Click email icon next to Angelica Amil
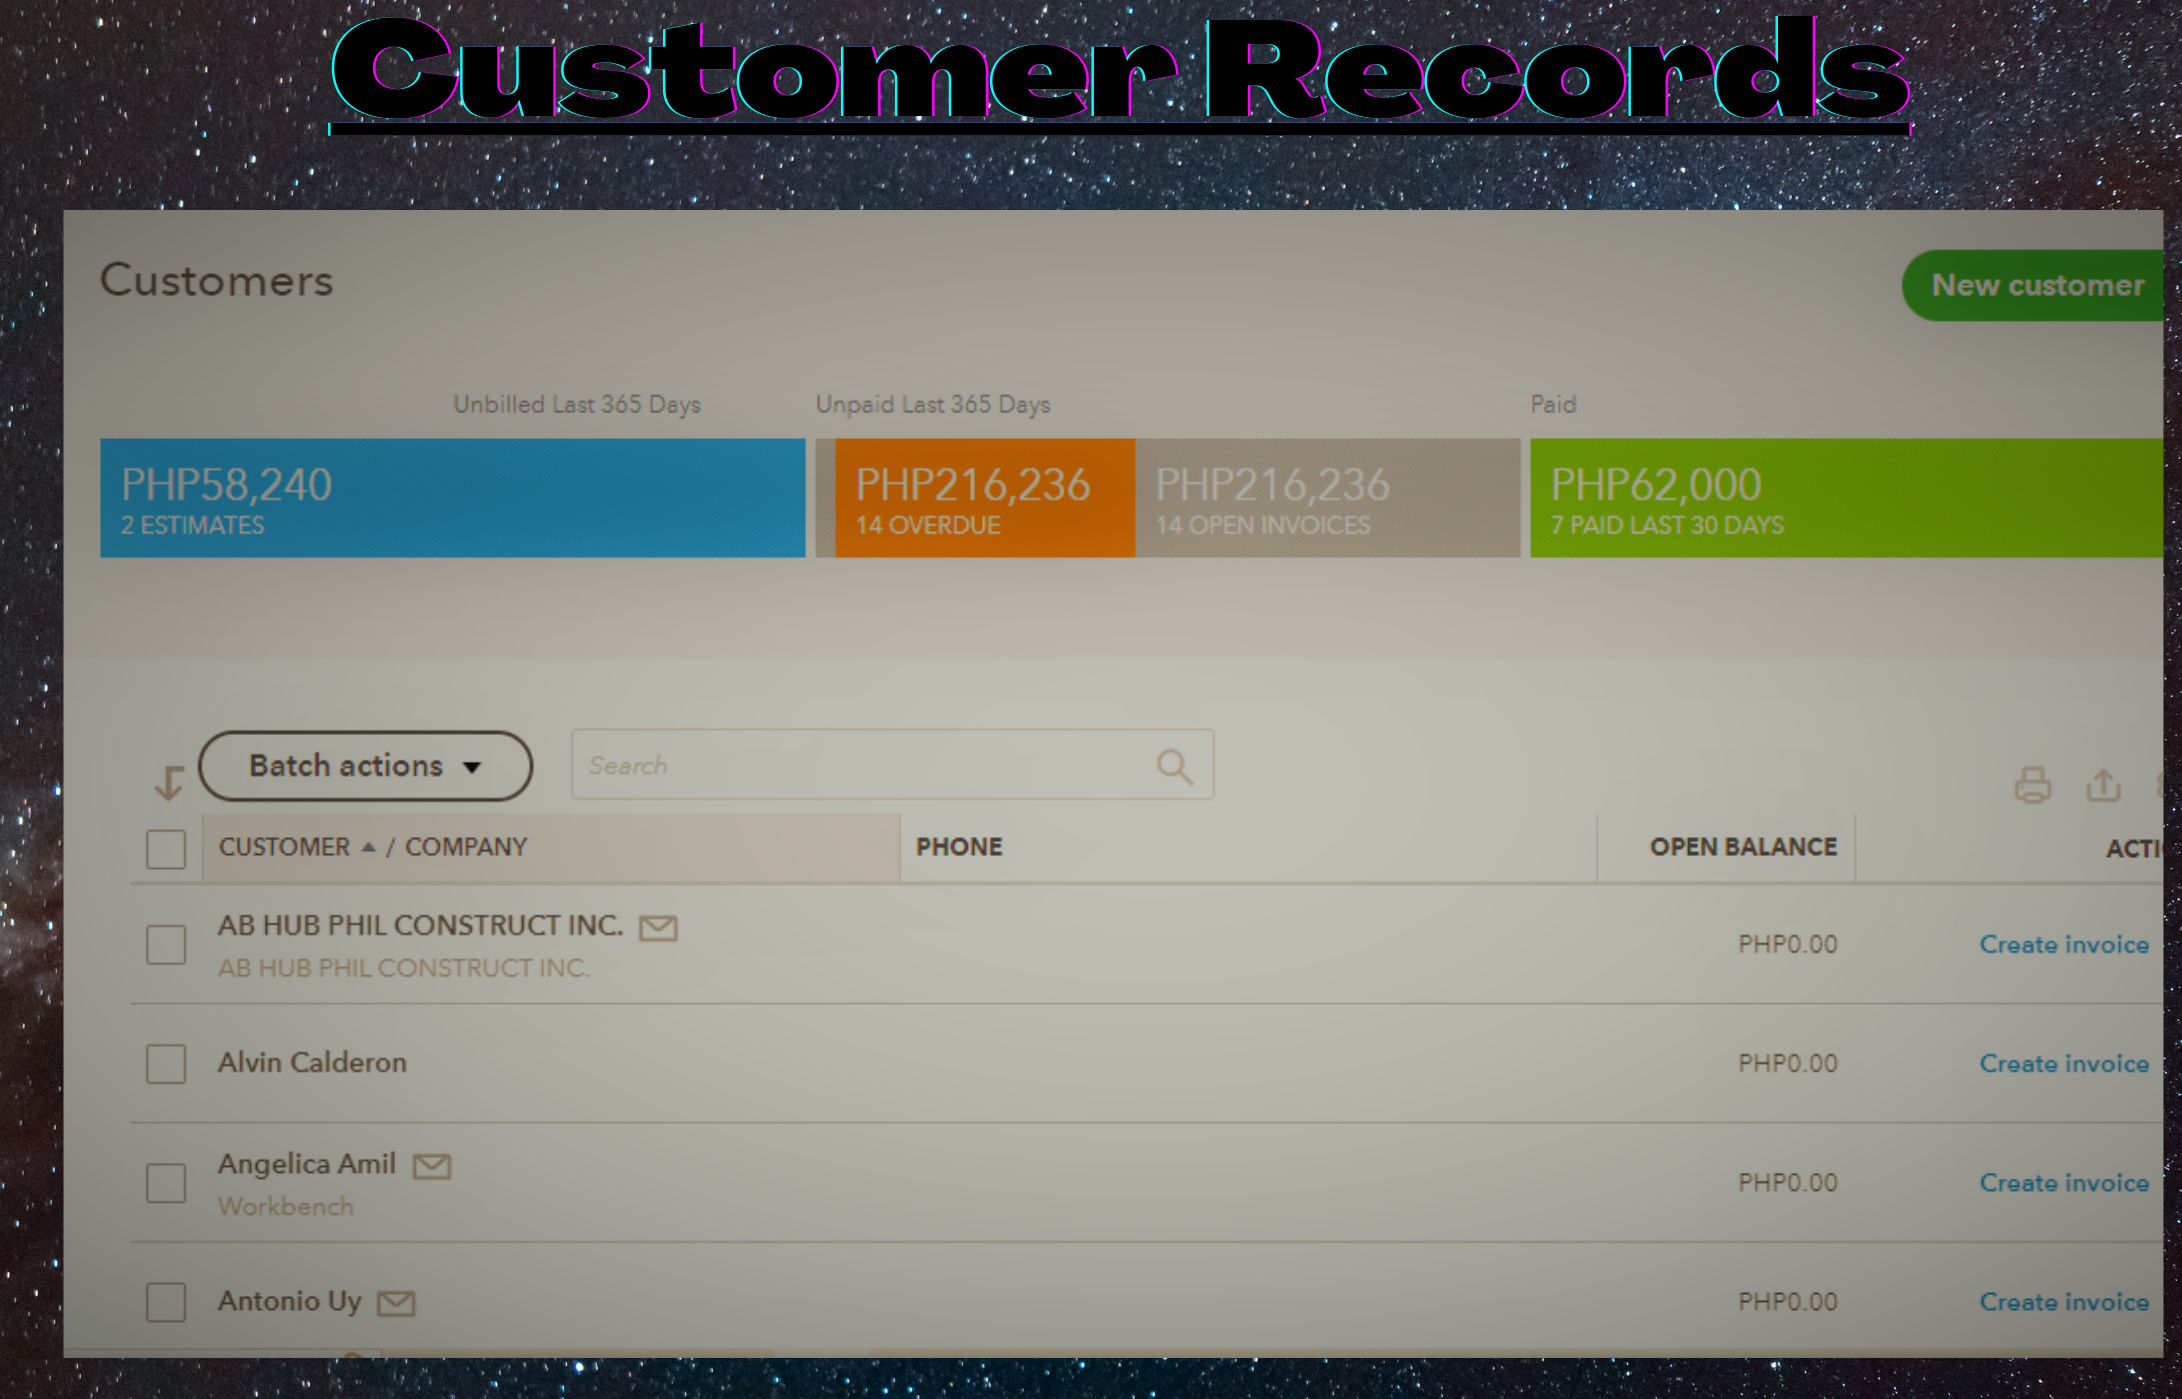The height and width of the screenshot is (1399, 2182). (x=432, y=1166)
